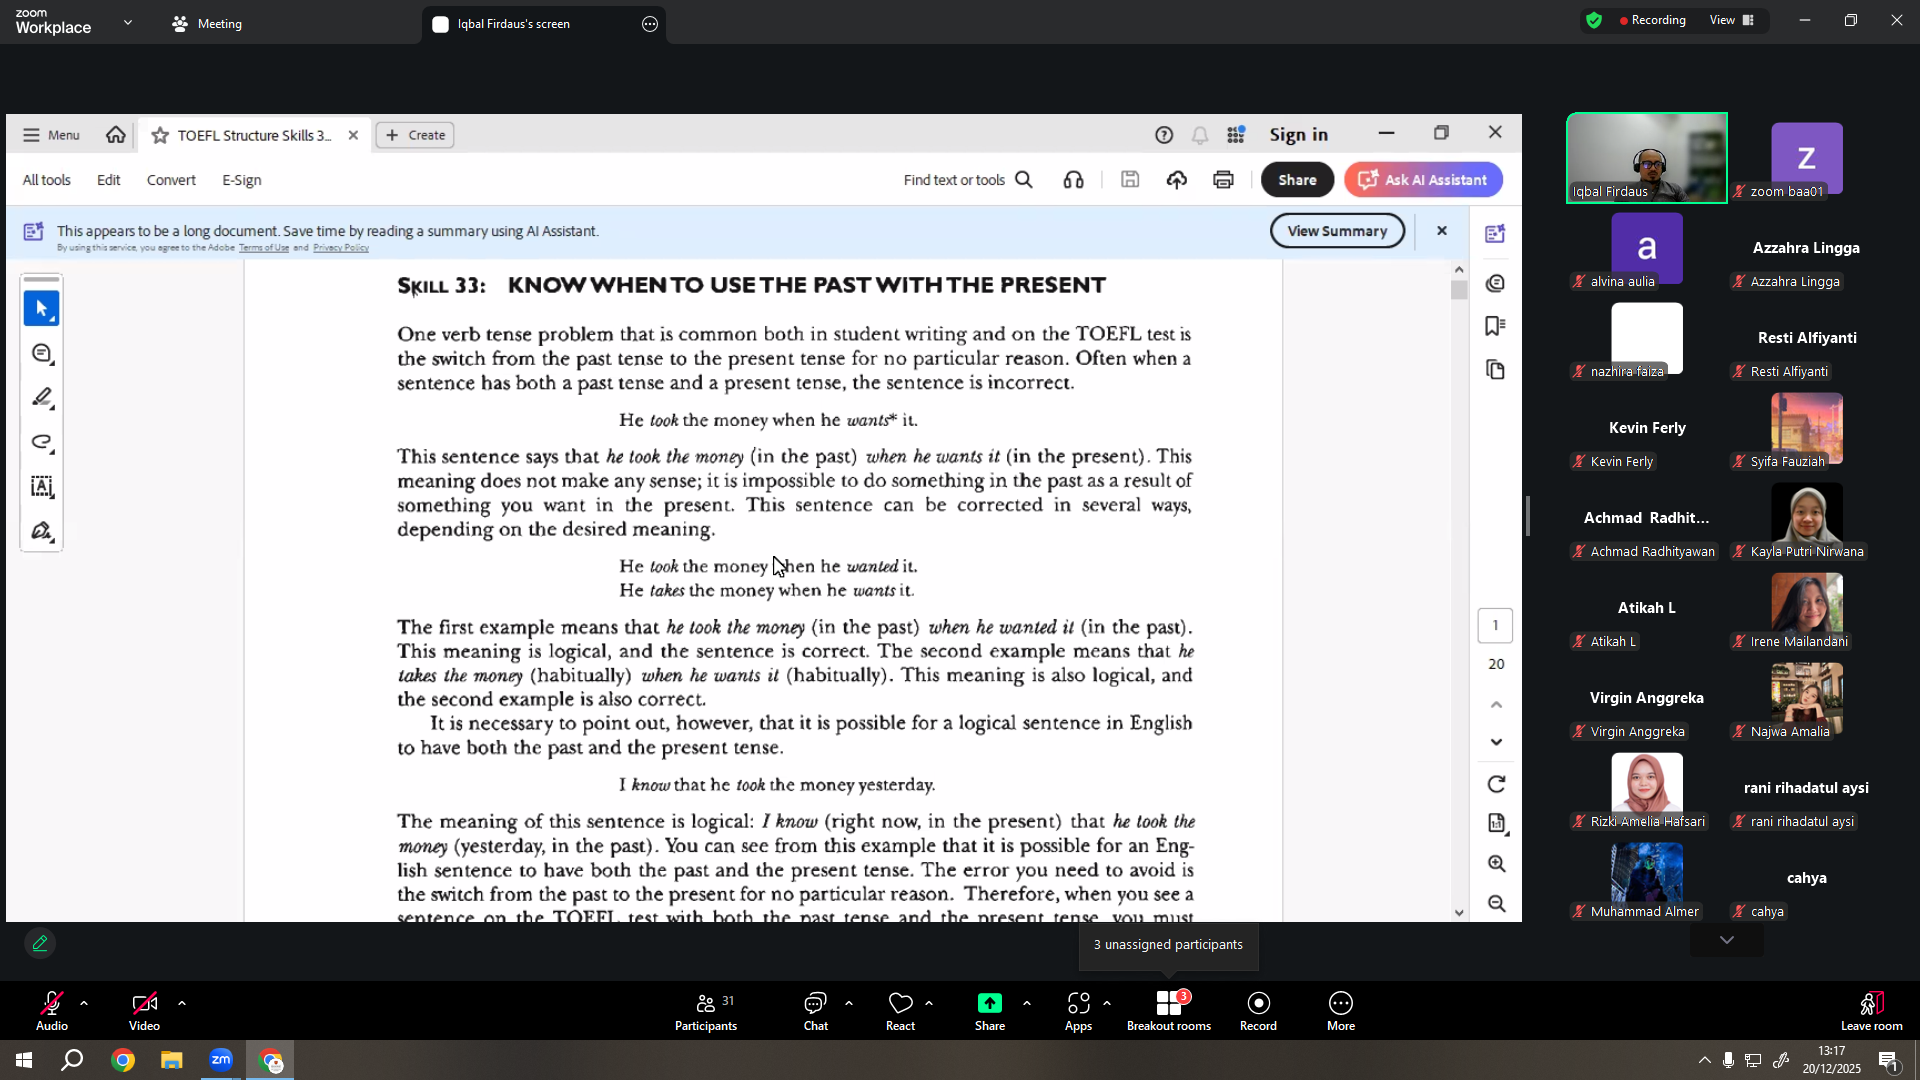Show more participants chevron below gallery
The image size is (1920, 1080).
point(1727,940)
